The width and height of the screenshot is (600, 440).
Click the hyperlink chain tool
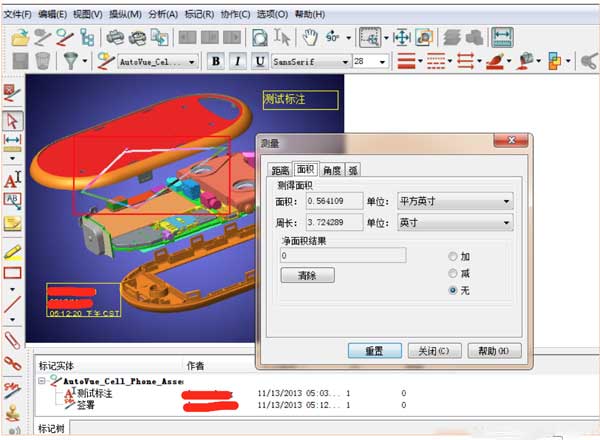coord(12,363)
